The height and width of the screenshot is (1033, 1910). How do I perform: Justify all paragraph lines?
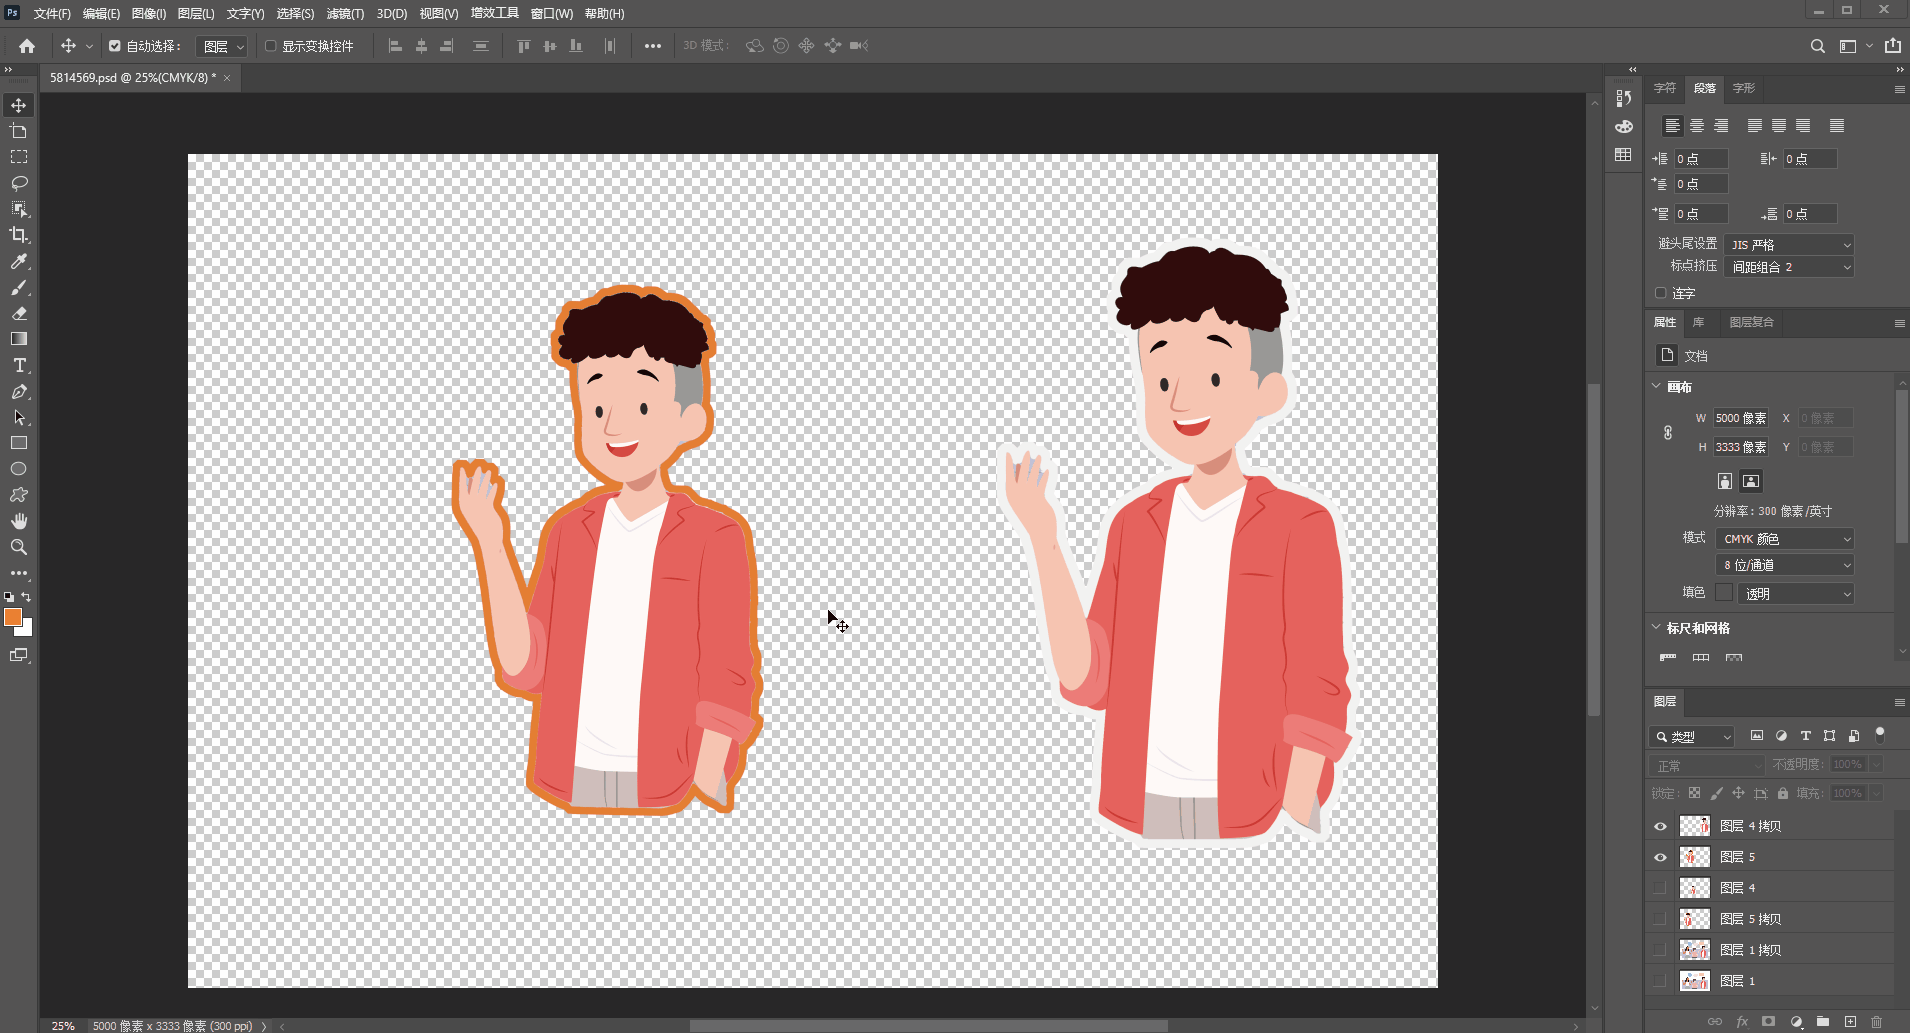[1837, 126]
